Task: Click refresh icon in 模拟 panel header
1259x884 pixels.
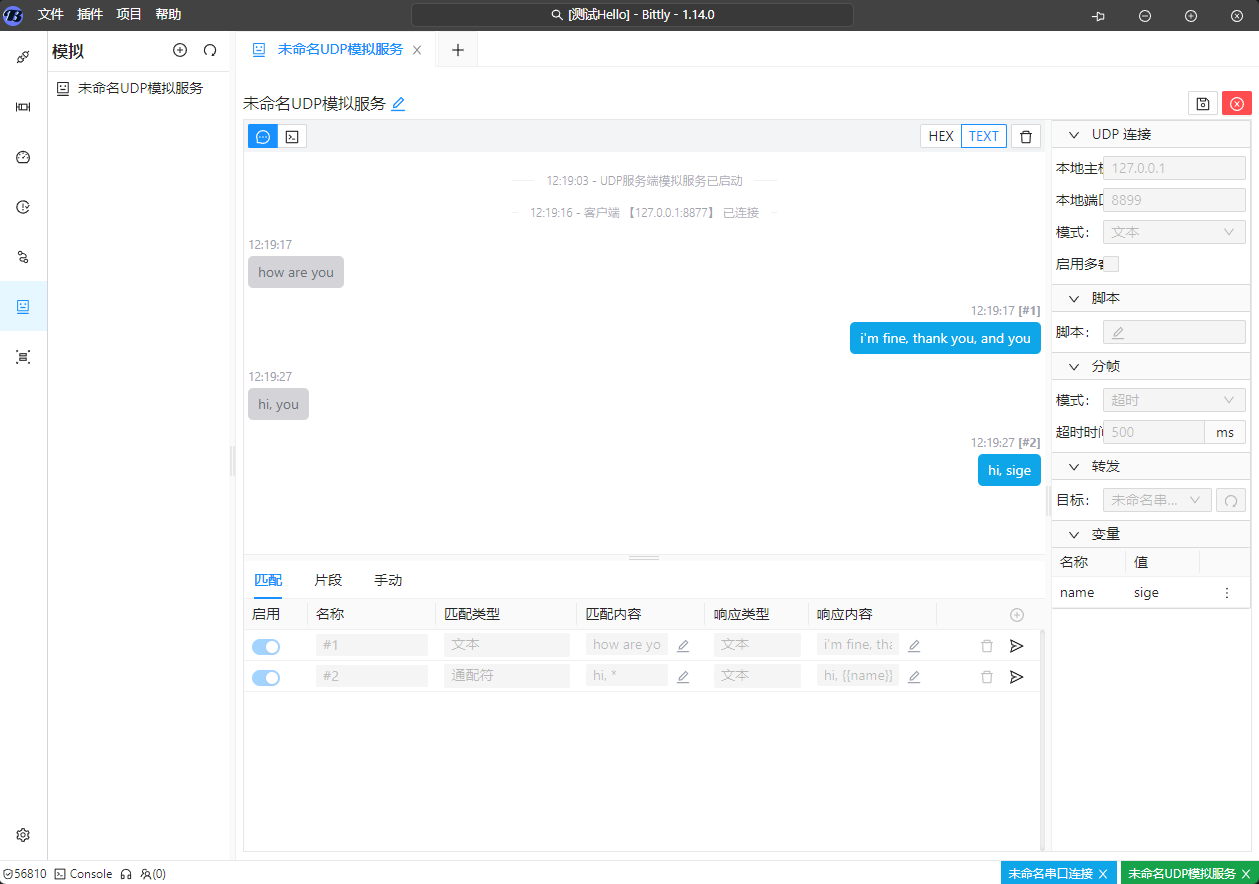Action: [x=210, y=50]
